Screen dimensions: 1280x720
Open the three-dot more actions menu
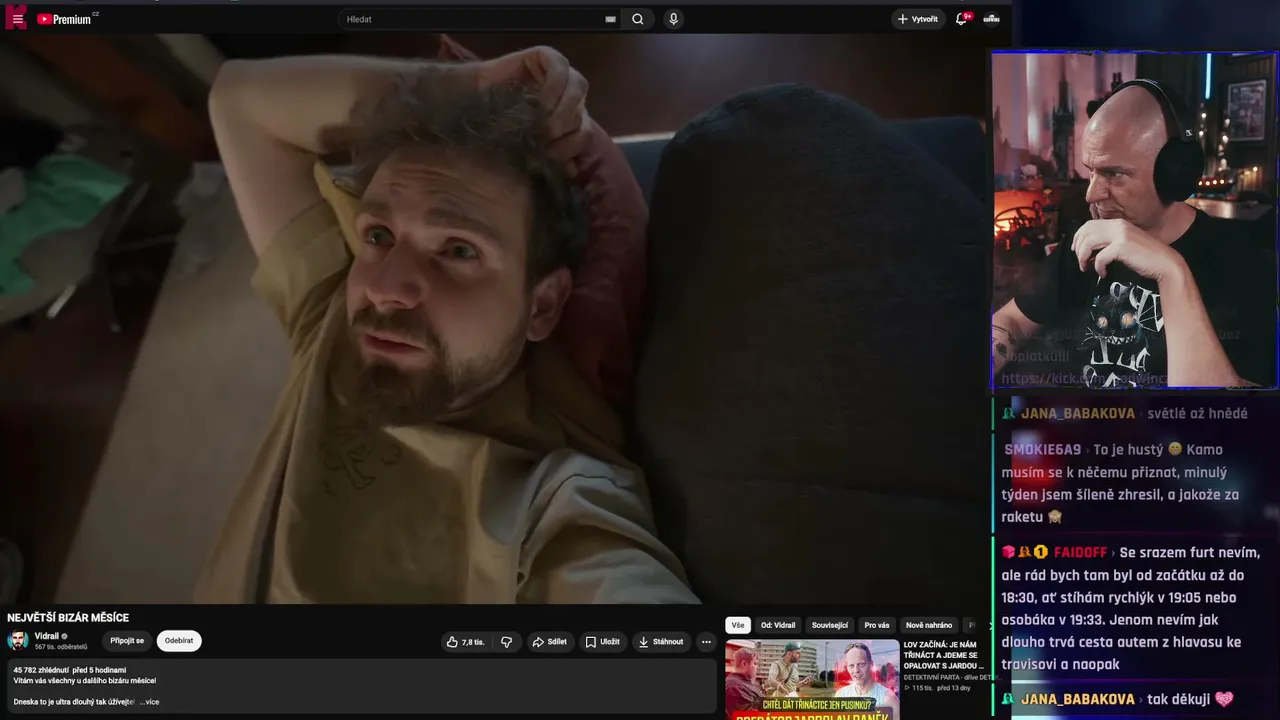point(706,642)
